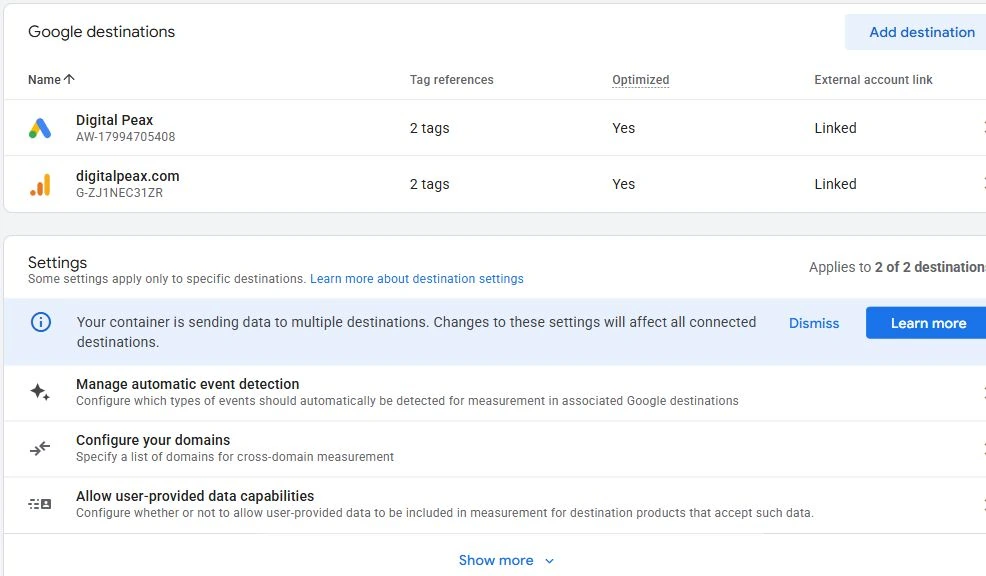Open Allow user-provided data capabilities setting
This screenshot has width=986, height=576.
494,504
